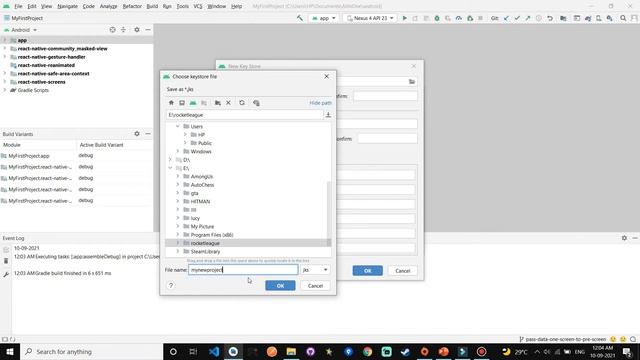
Task: Select the SteamLibrary folder
Action: point(205,251)
